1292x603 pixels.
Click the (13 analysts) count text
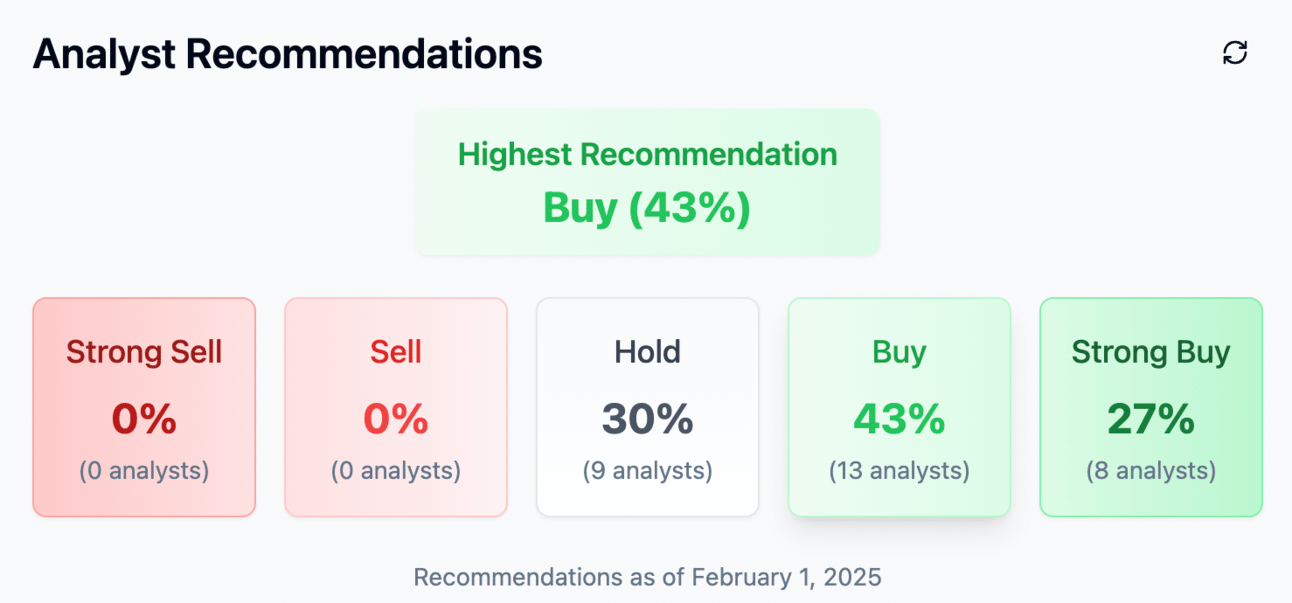click(x=899, y=471)
